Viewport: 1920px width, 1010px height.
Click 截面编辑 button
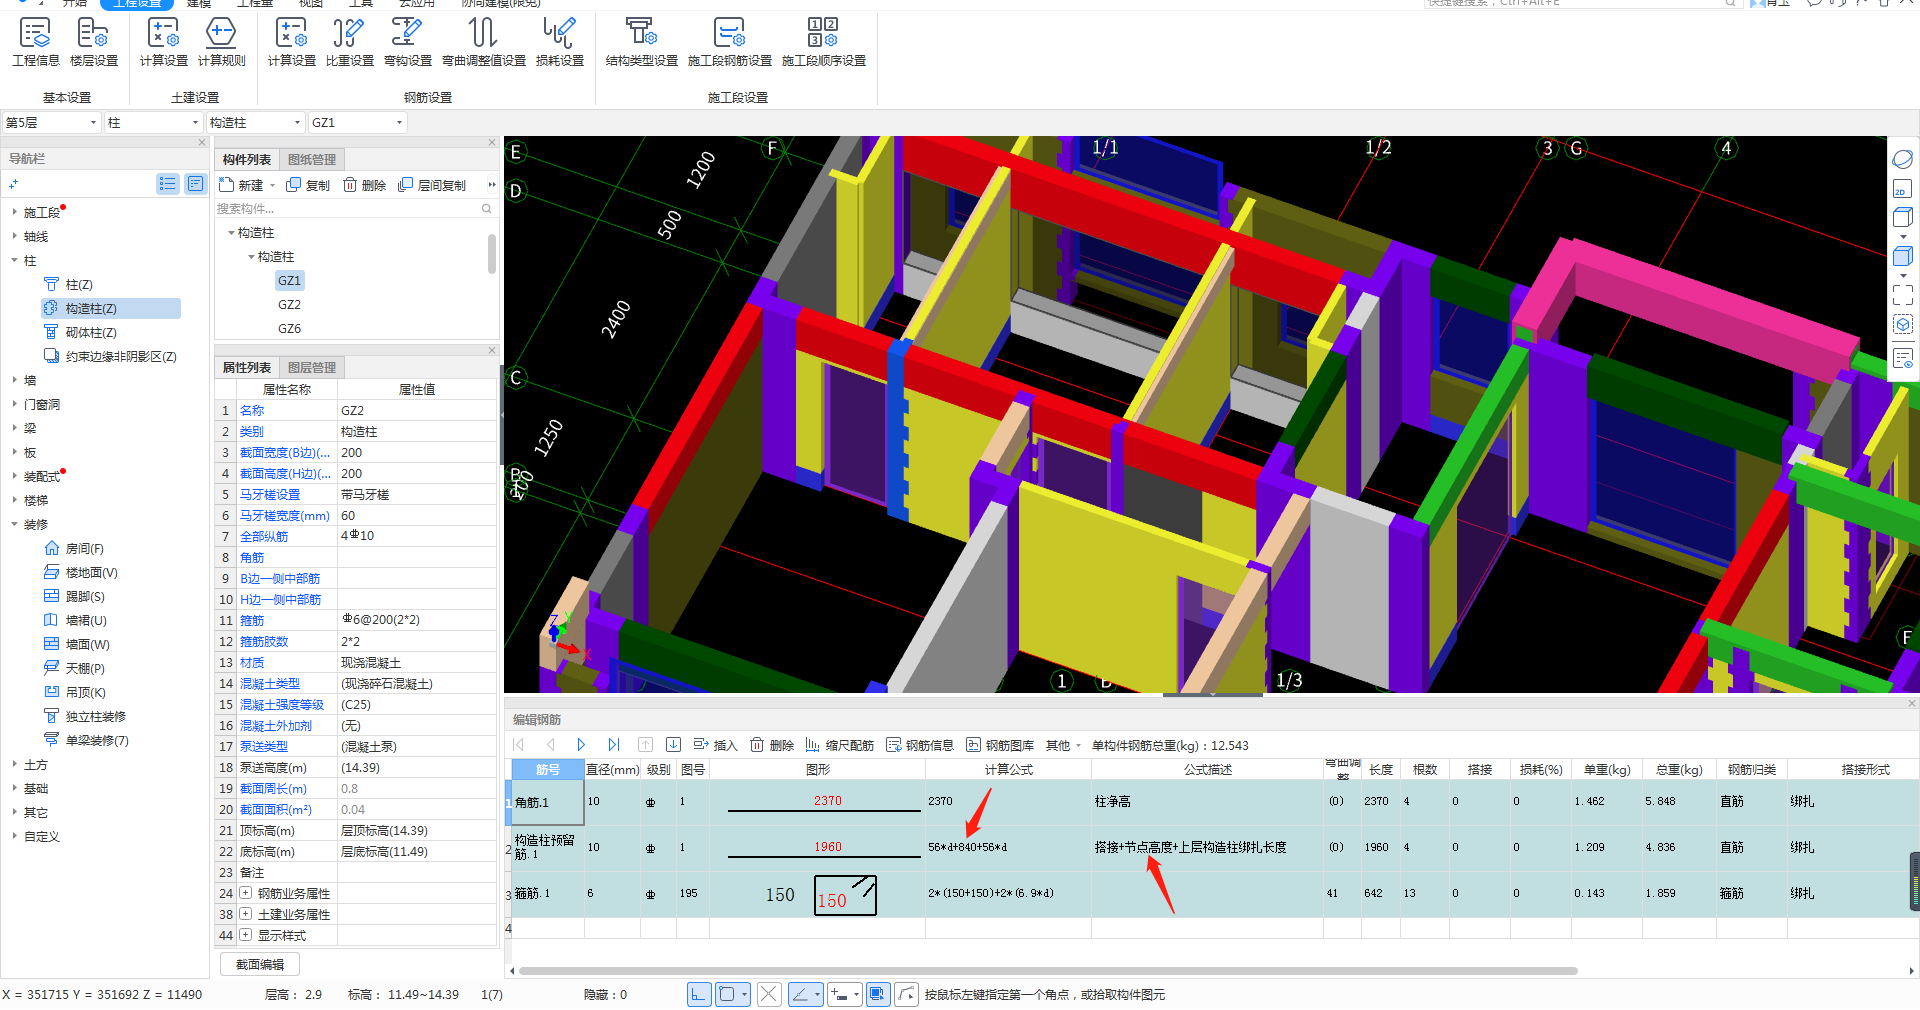click(x=260, y=965)
